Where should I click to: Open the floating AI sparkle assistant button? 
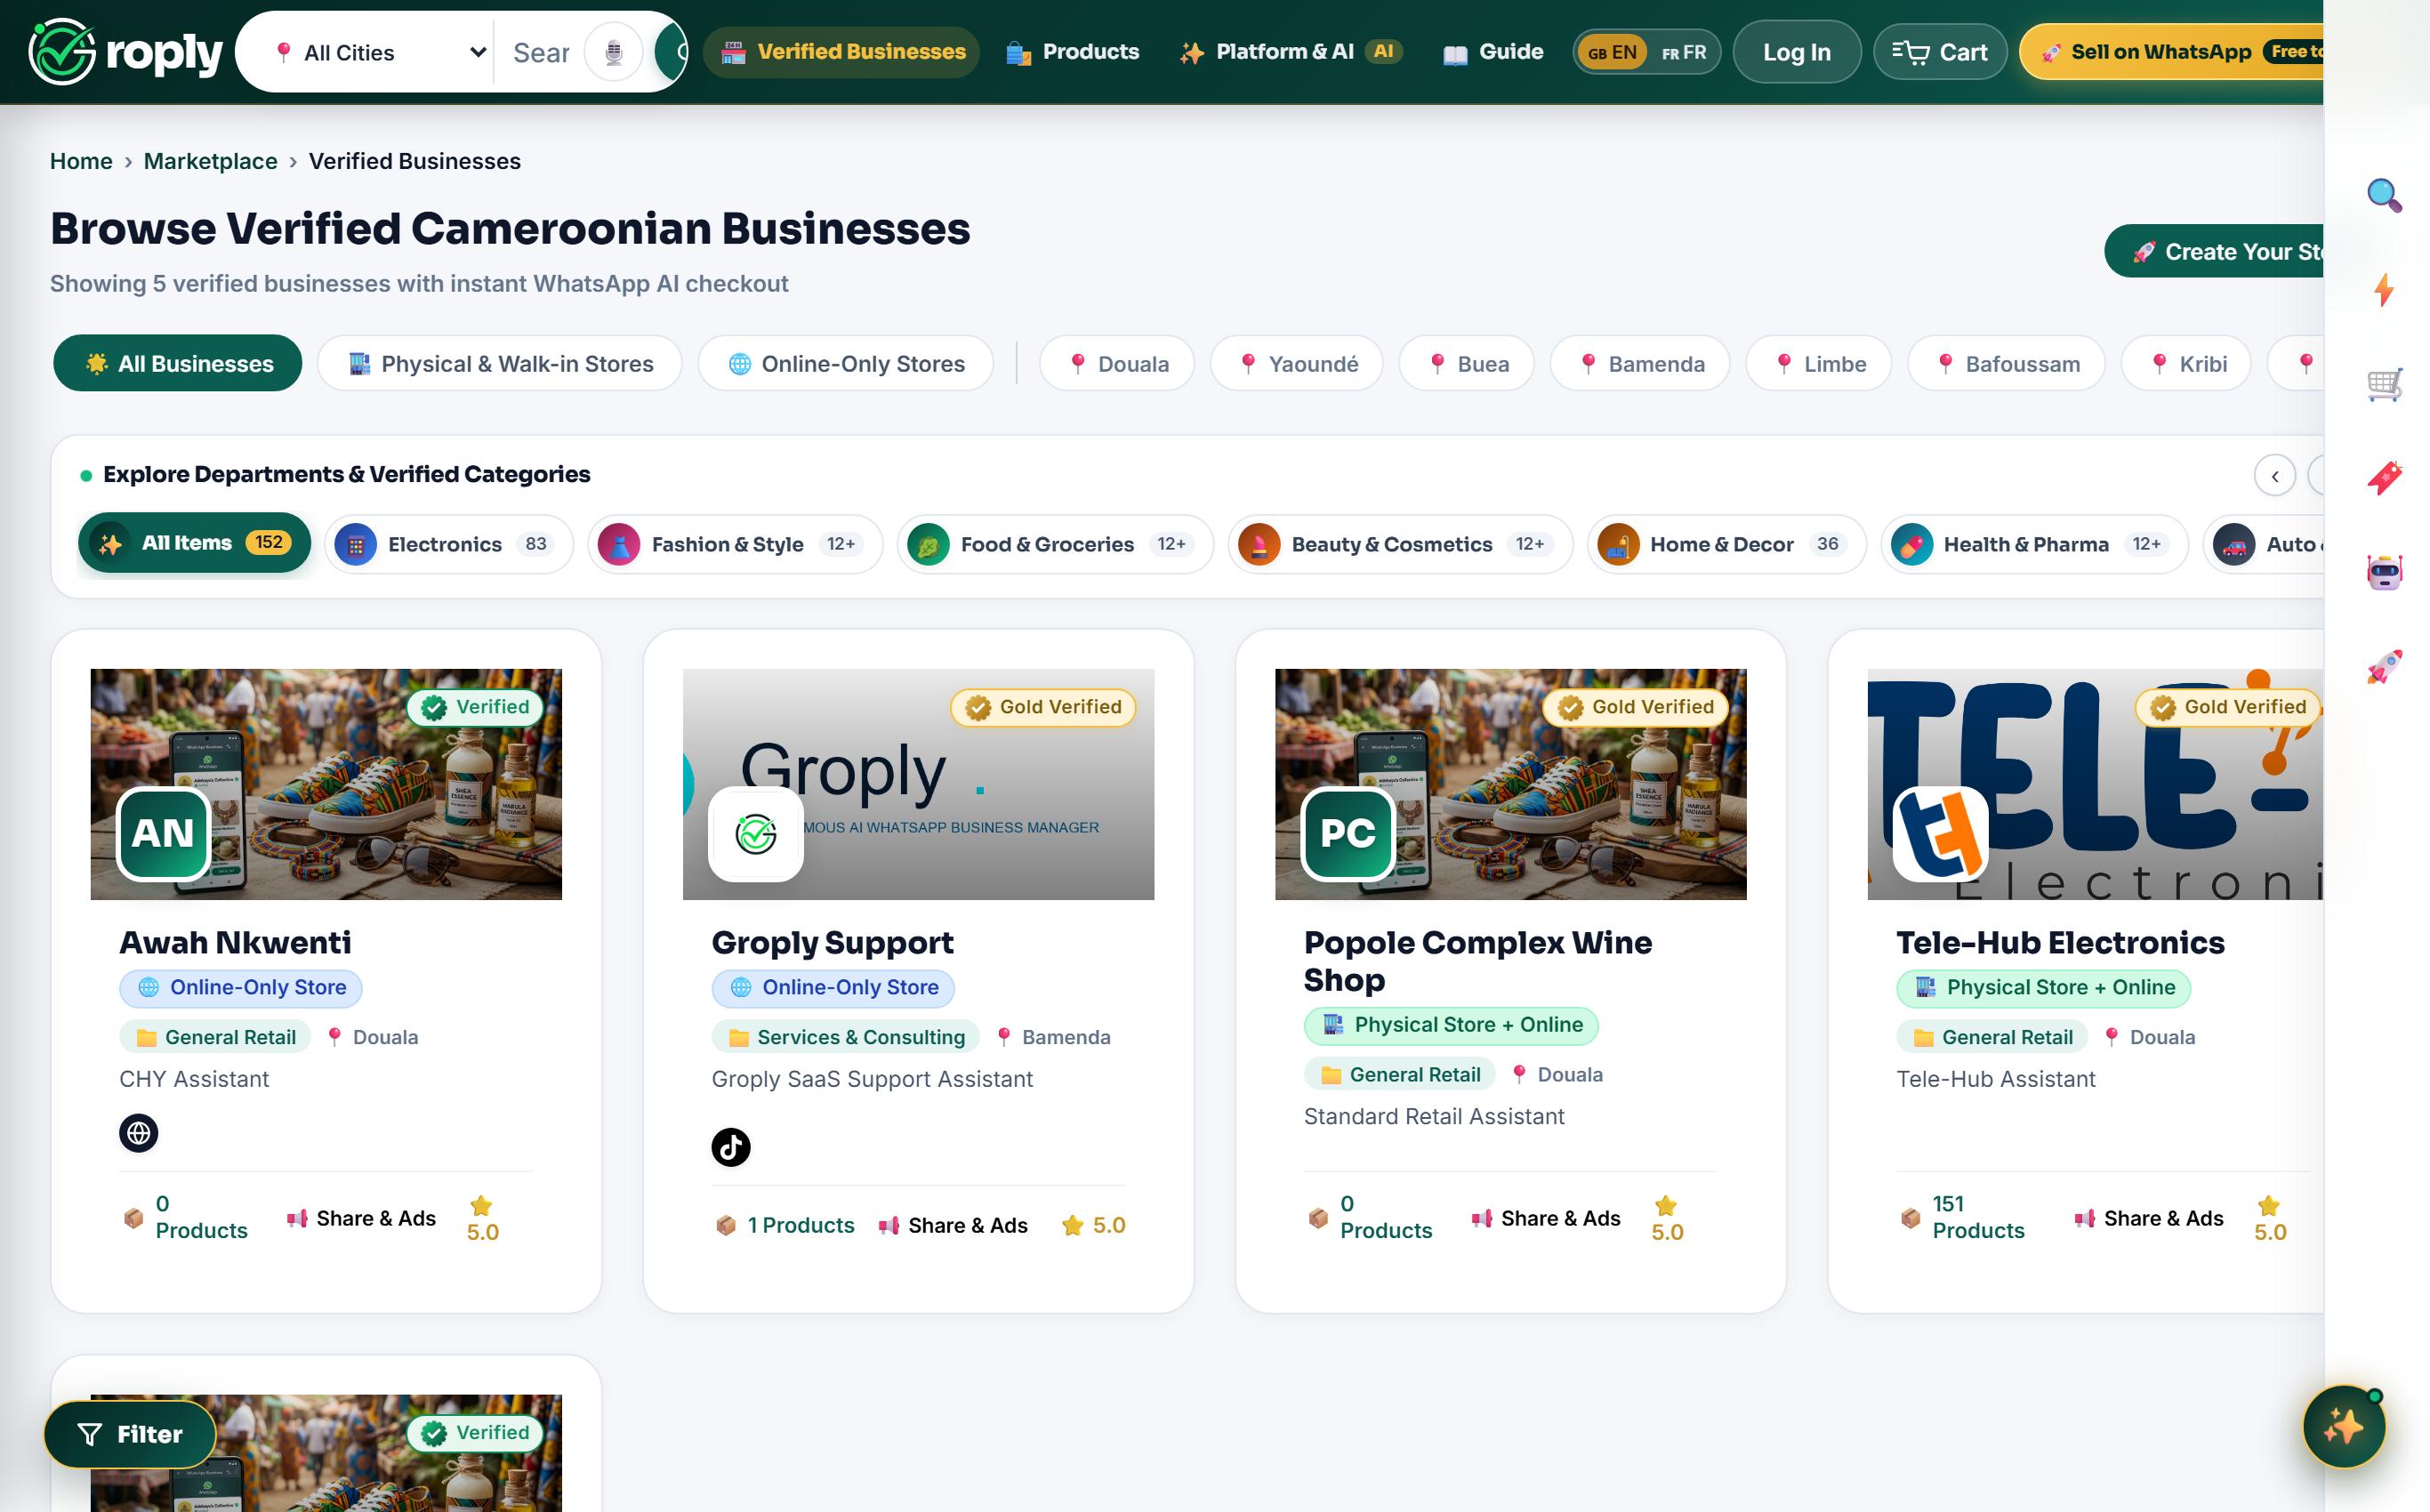(x=2343, y=1426)
